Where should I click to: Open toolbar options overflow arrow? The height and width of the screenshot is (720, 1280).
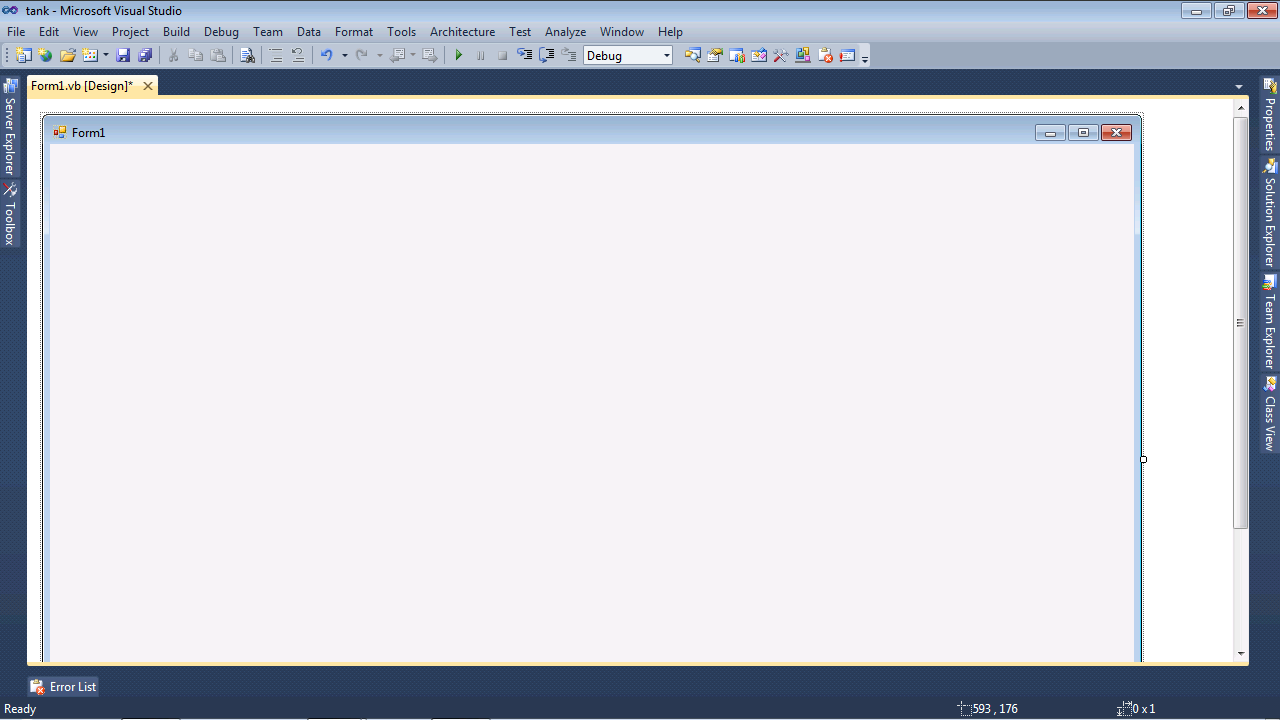click(865, 58)
